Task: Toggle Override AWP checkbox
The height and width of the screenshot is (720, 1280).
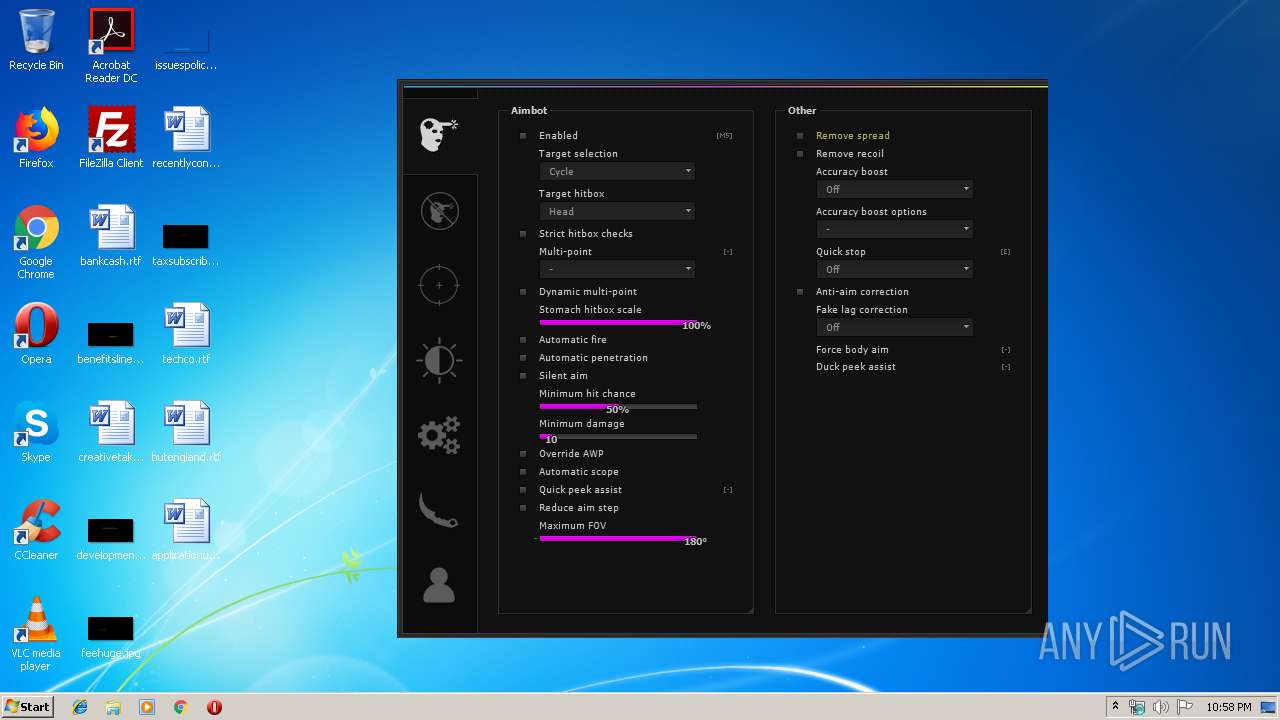Action: 522,453
